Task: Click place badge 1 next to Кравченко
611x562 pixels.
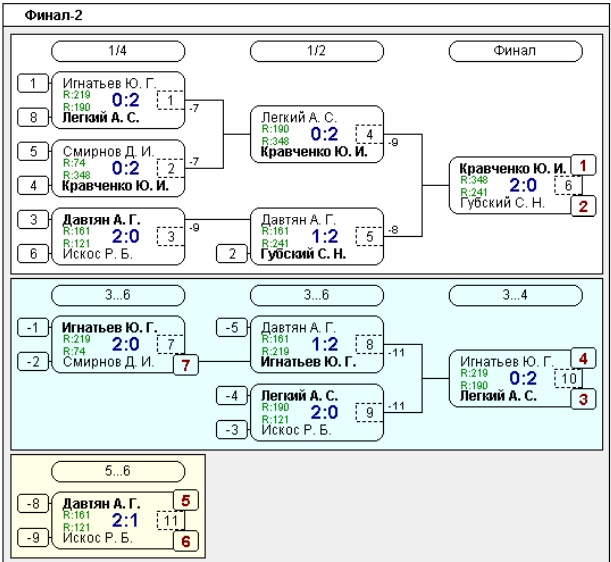Action: [x=583, y=166]
